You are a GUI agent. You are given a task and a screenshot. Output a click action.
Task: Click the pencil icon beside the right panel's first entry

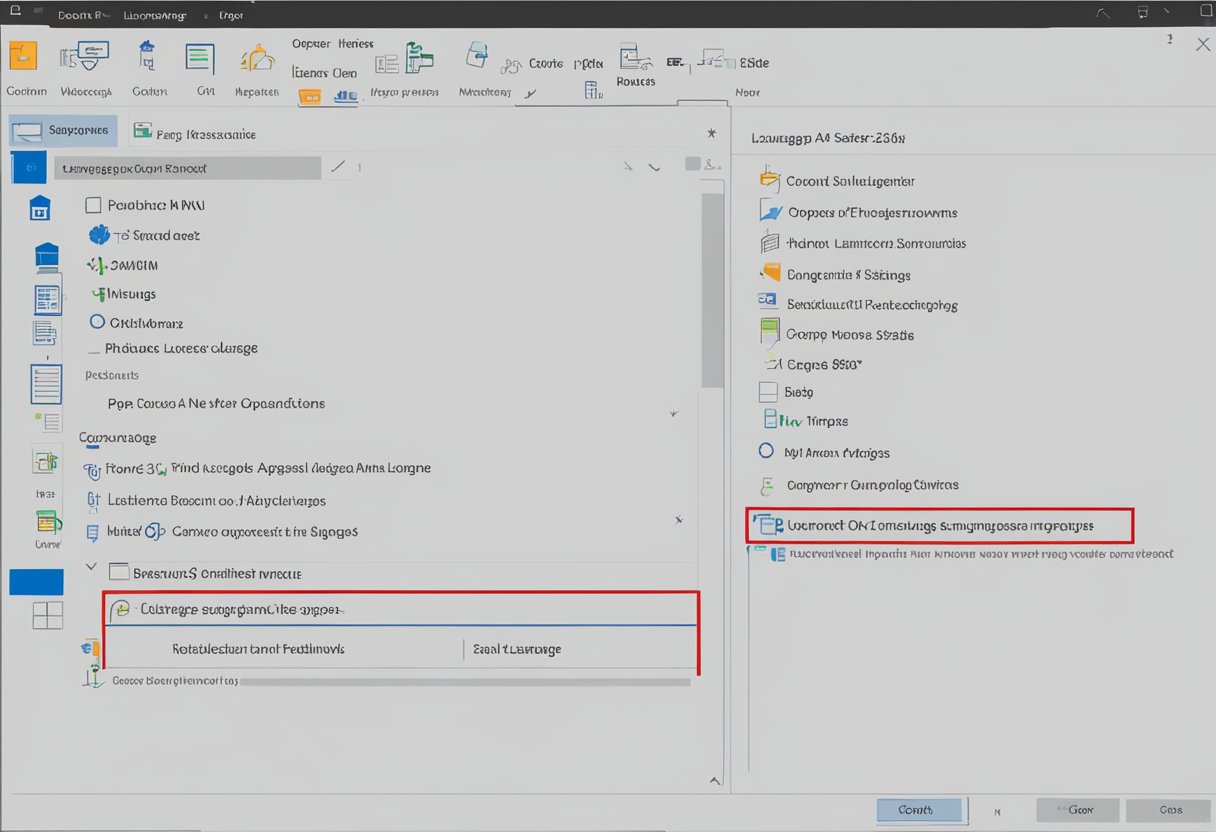click(x=336, y=167)
